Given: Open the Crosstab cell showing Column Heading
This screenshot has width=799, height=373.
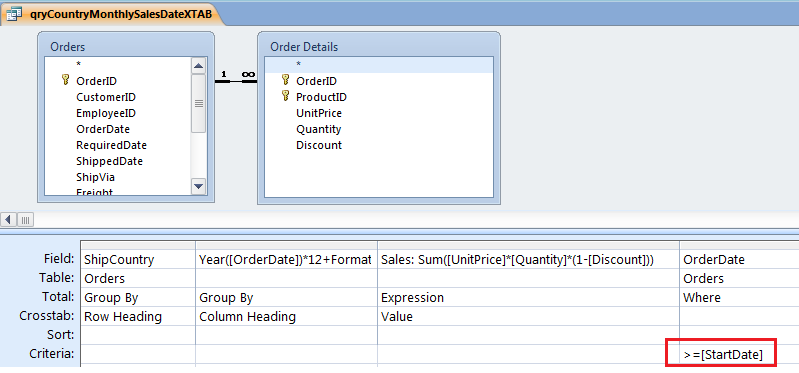Looking at the screenshot, I should [x=286, y=316].
